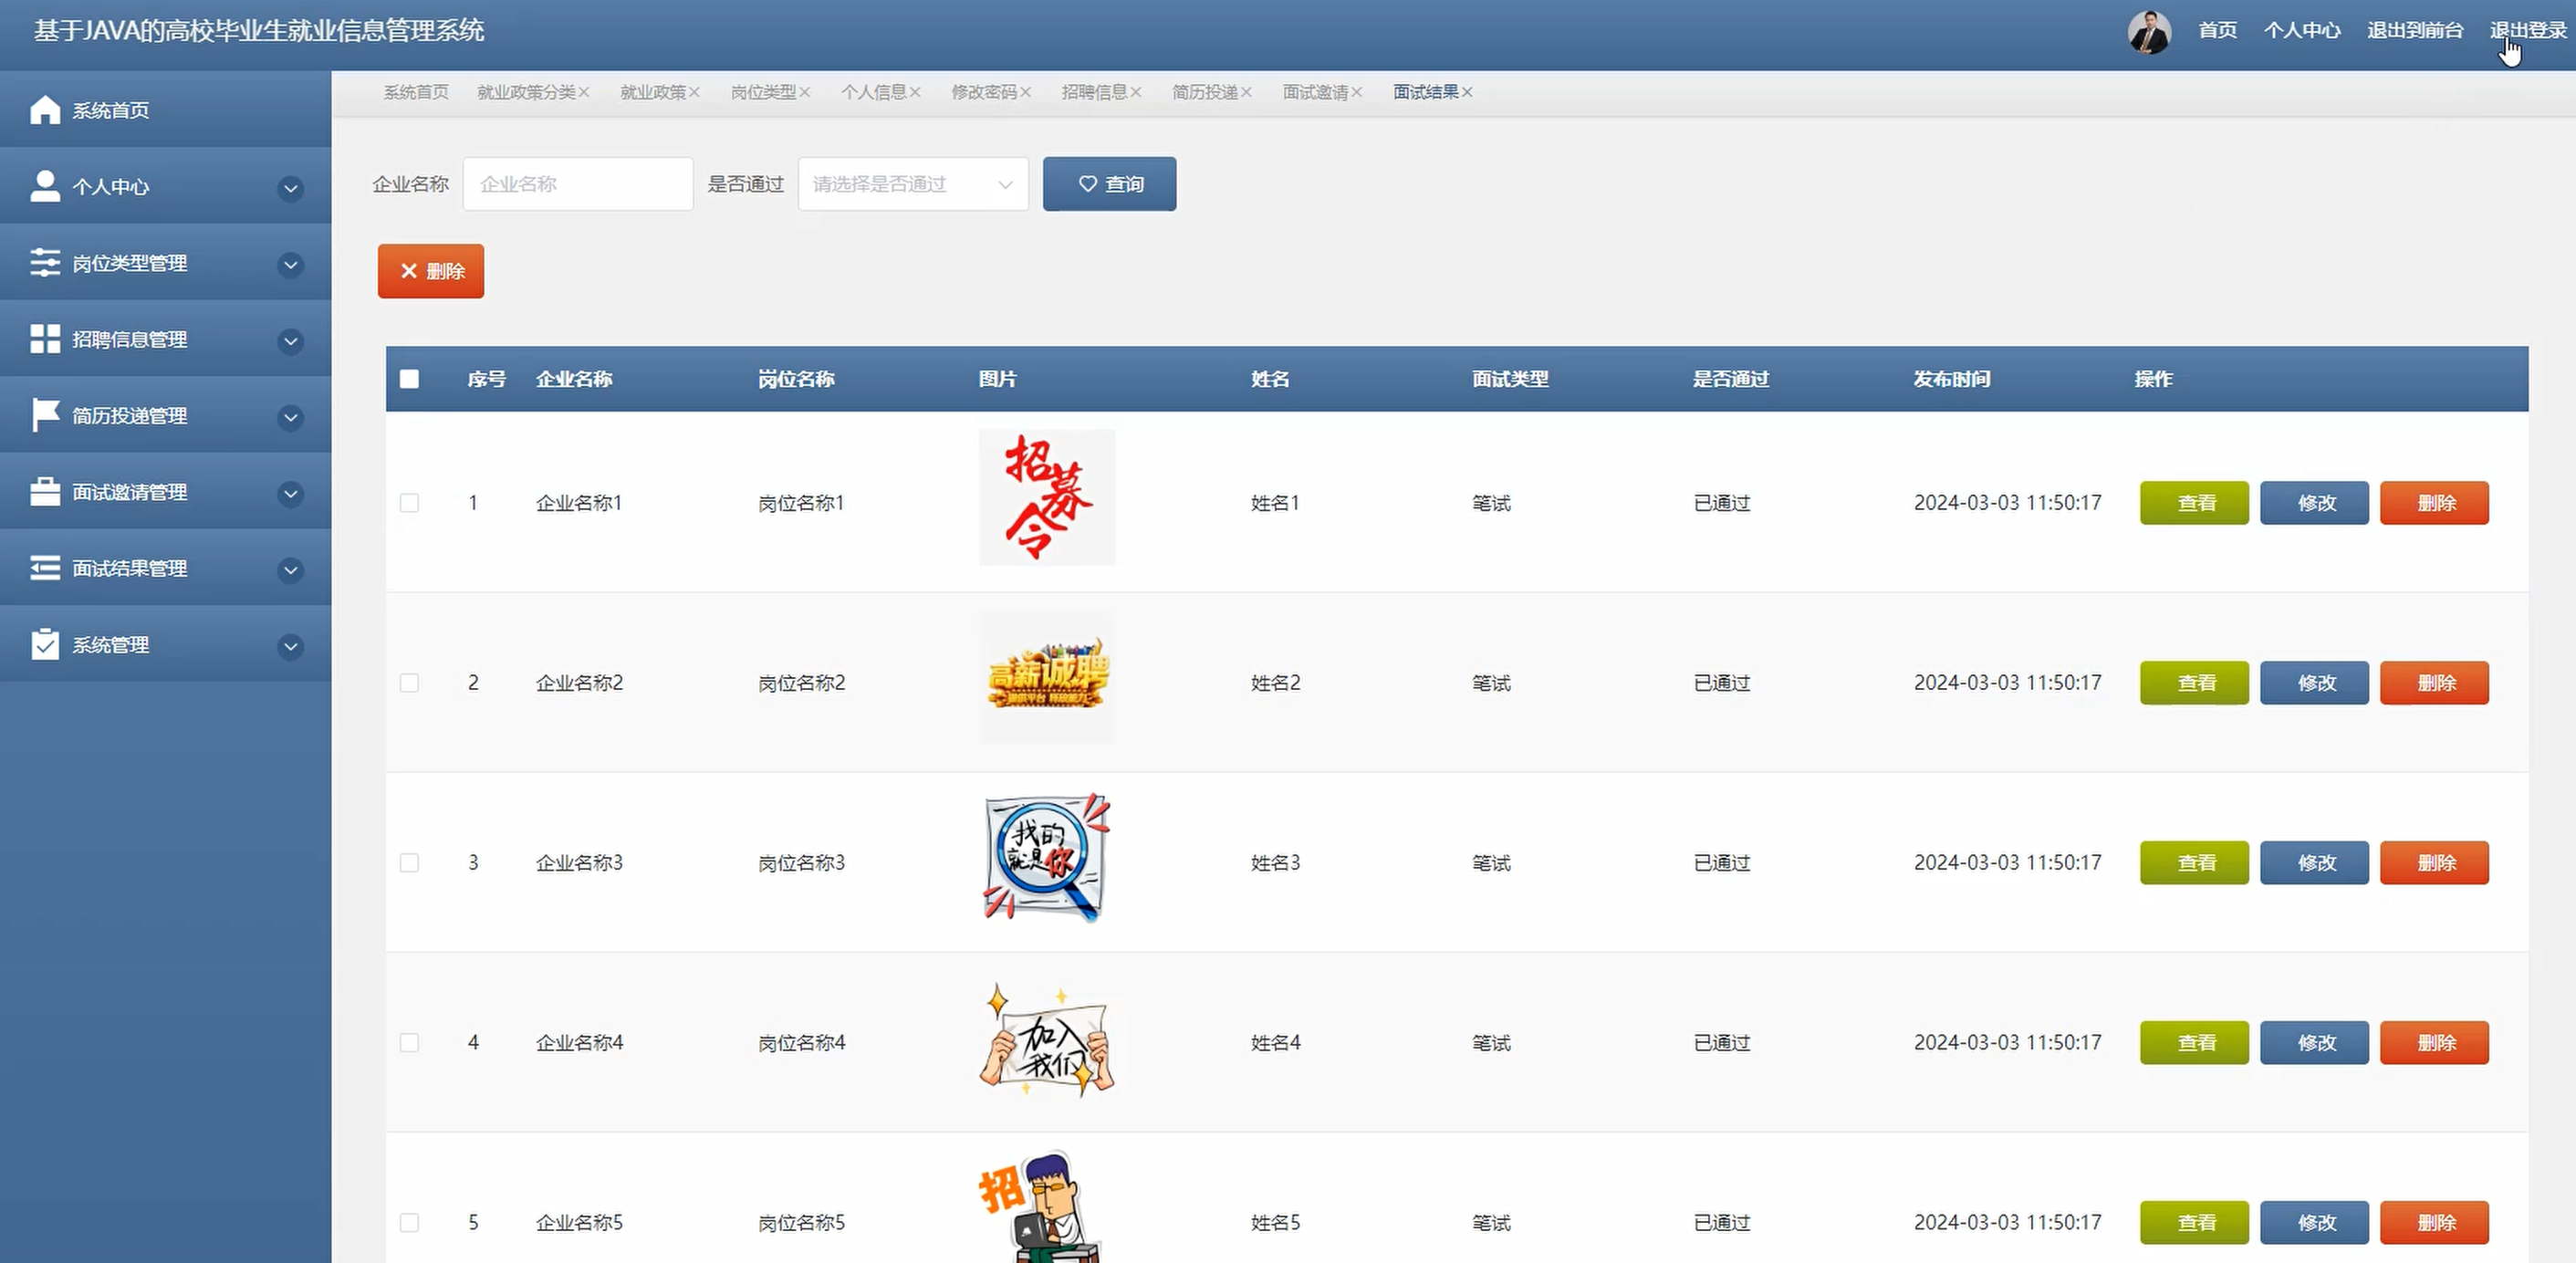
Task: Switch to the 简历投递 tab
Action: point(1205,92)
